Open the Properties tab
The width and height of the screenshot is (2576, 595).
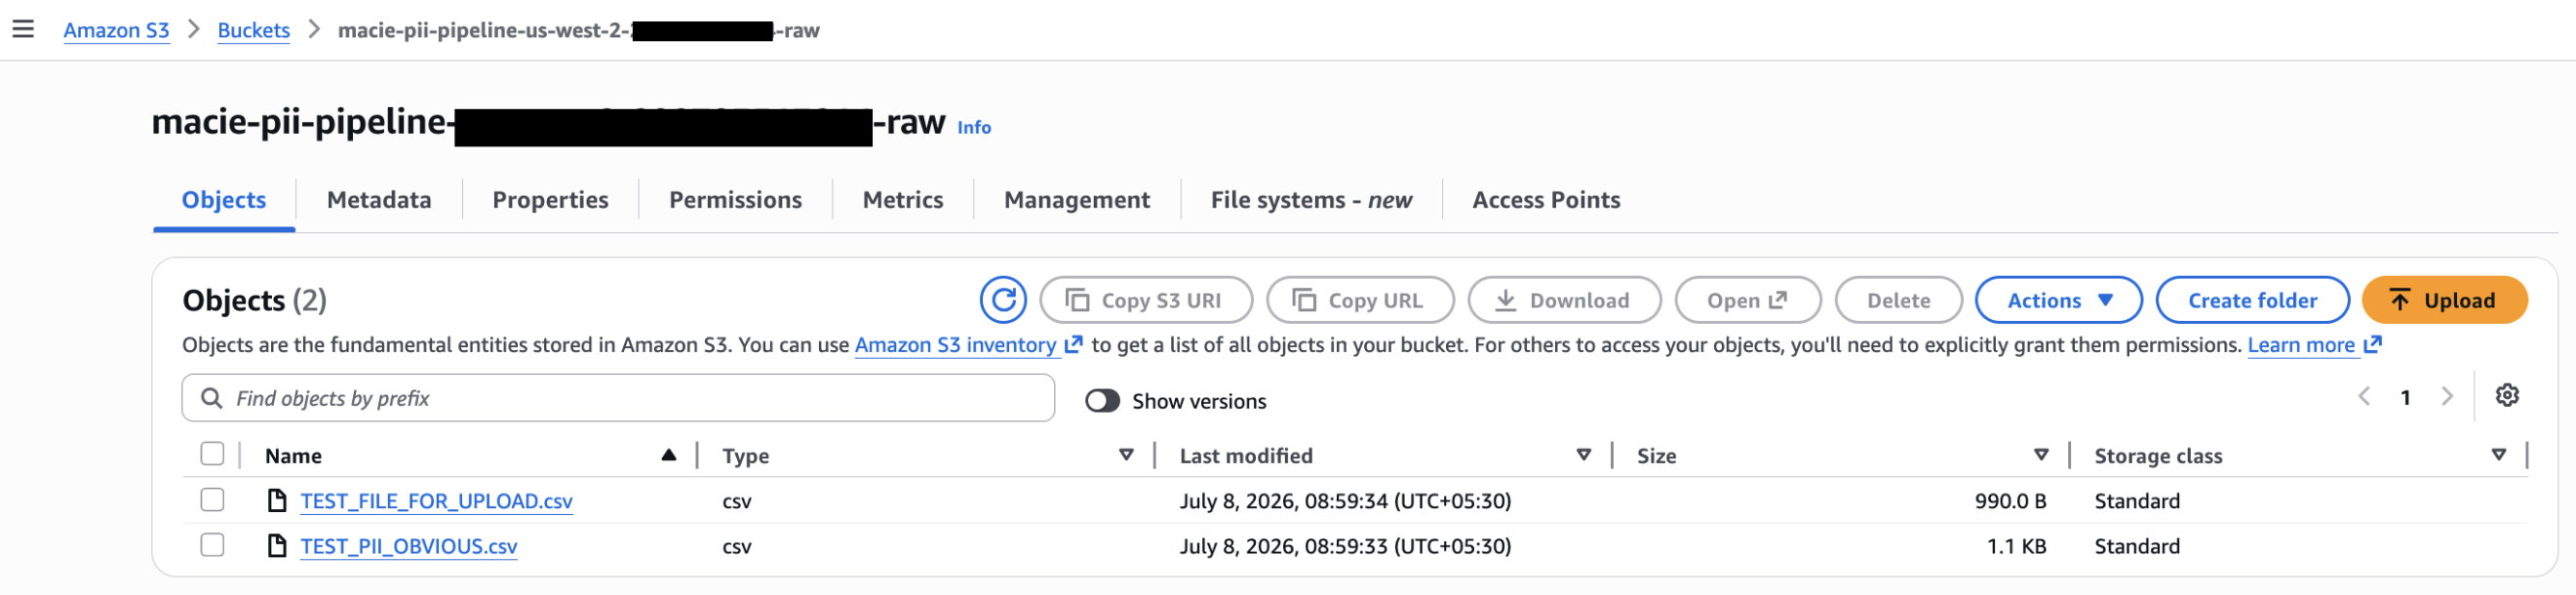pyautogui.click(x=550, y=200)
